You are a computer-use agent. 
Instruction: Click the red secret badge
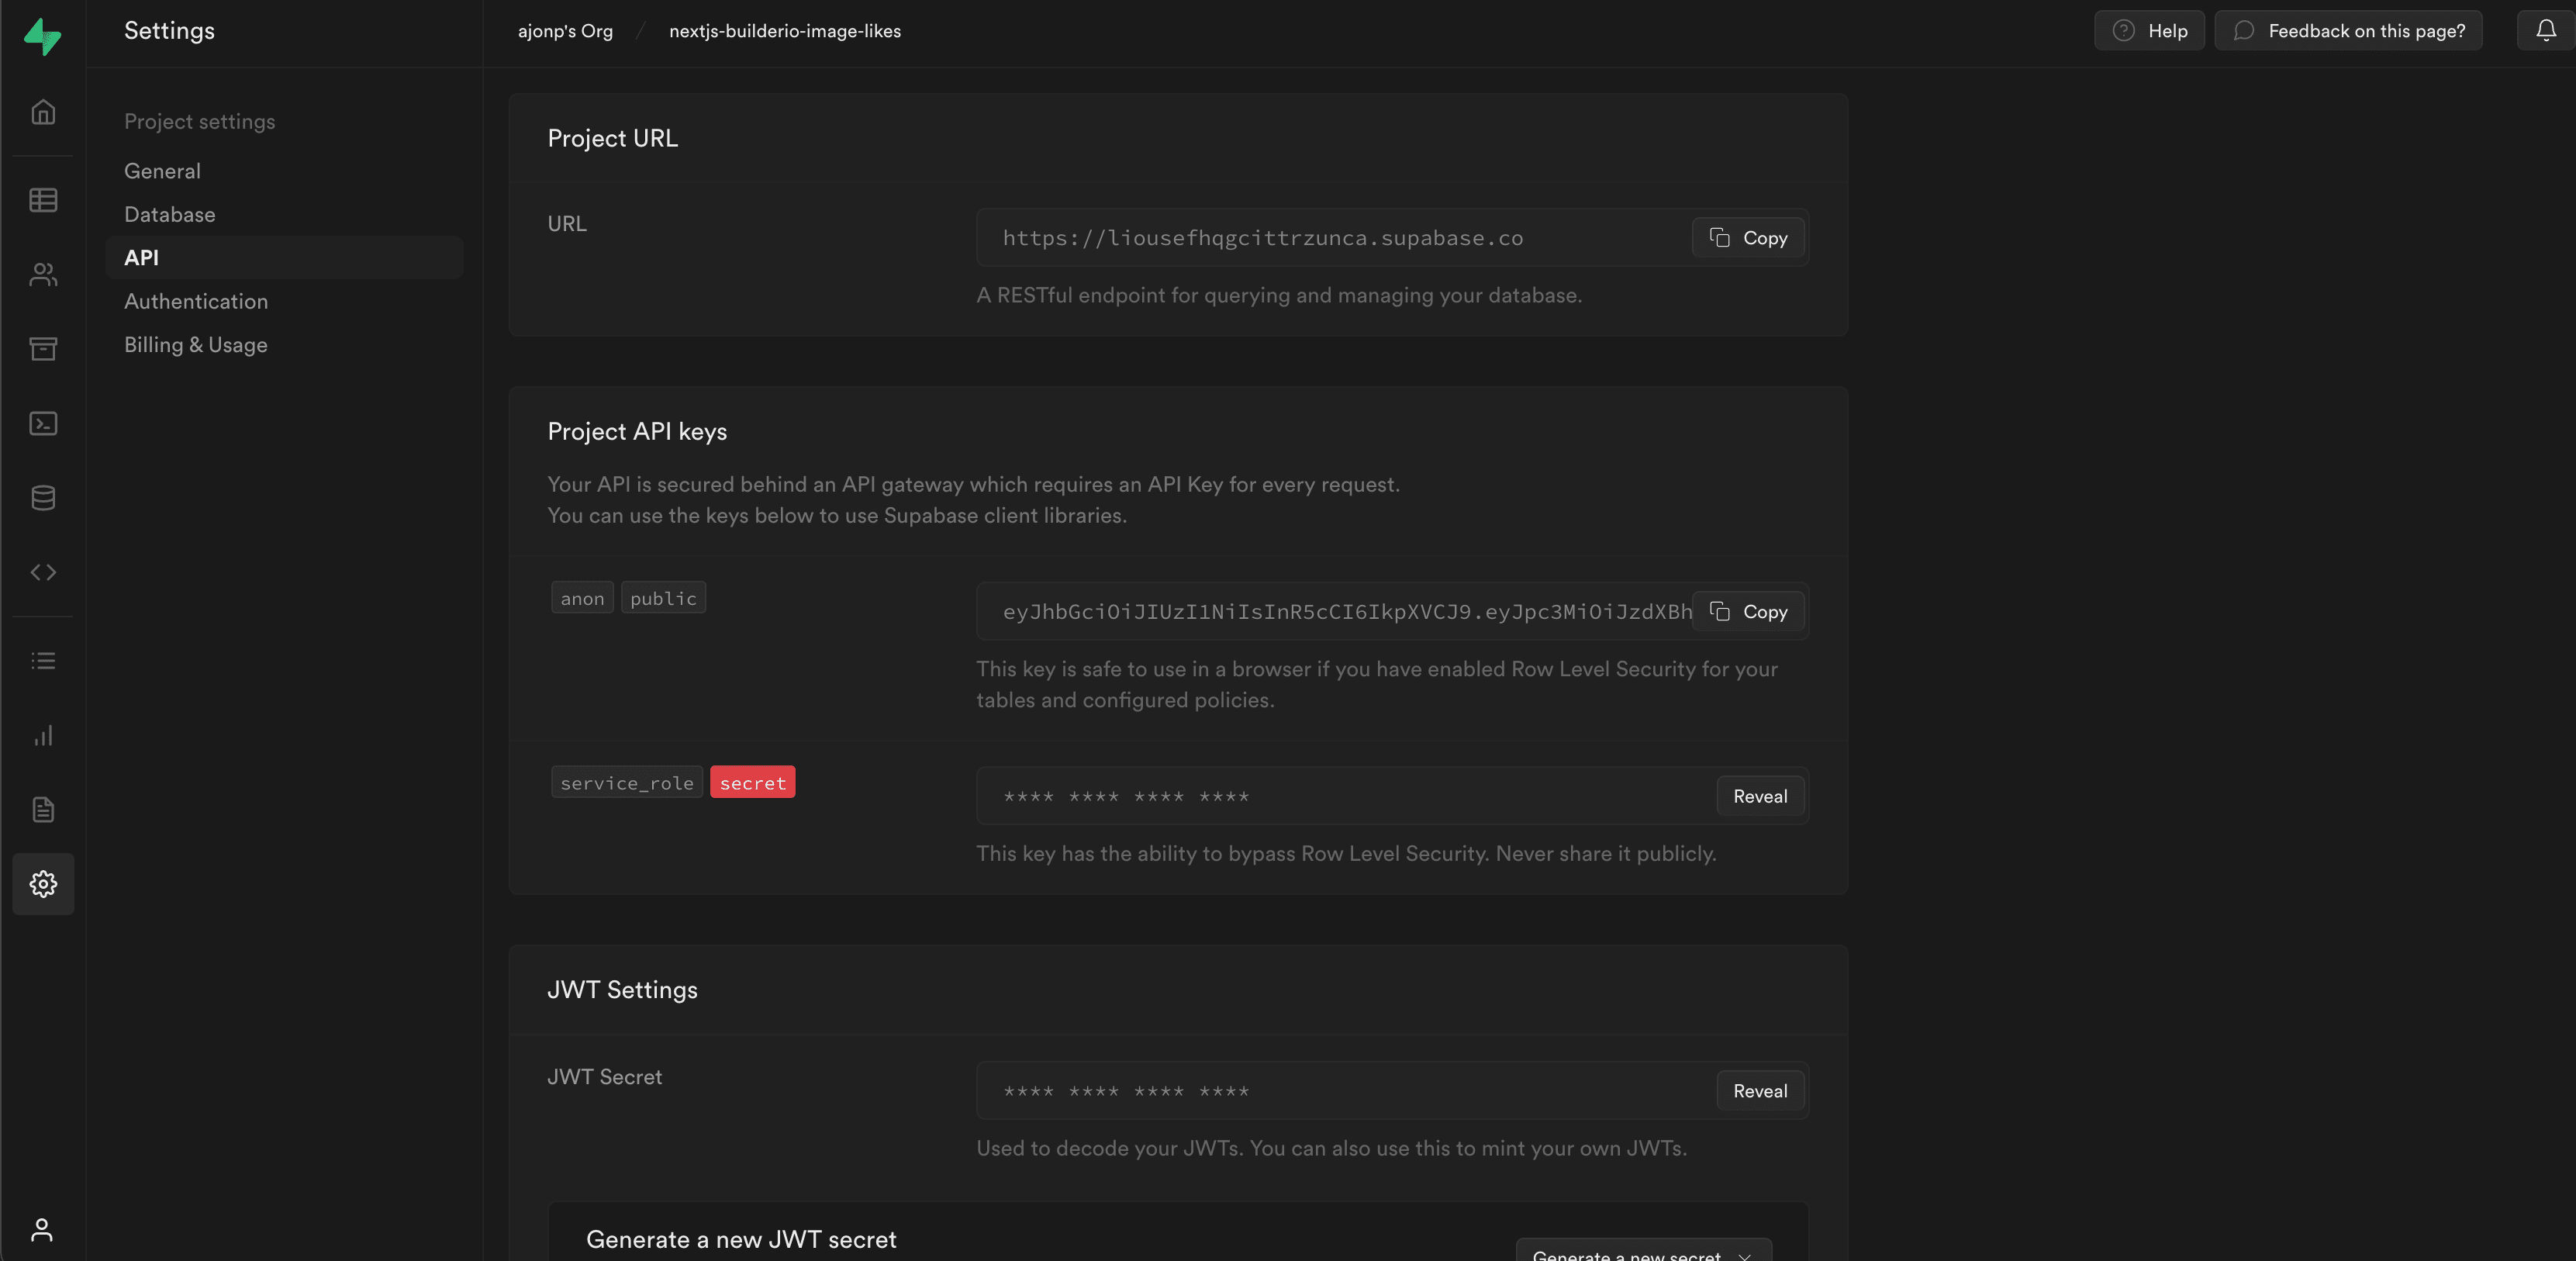tap(752, 782)
